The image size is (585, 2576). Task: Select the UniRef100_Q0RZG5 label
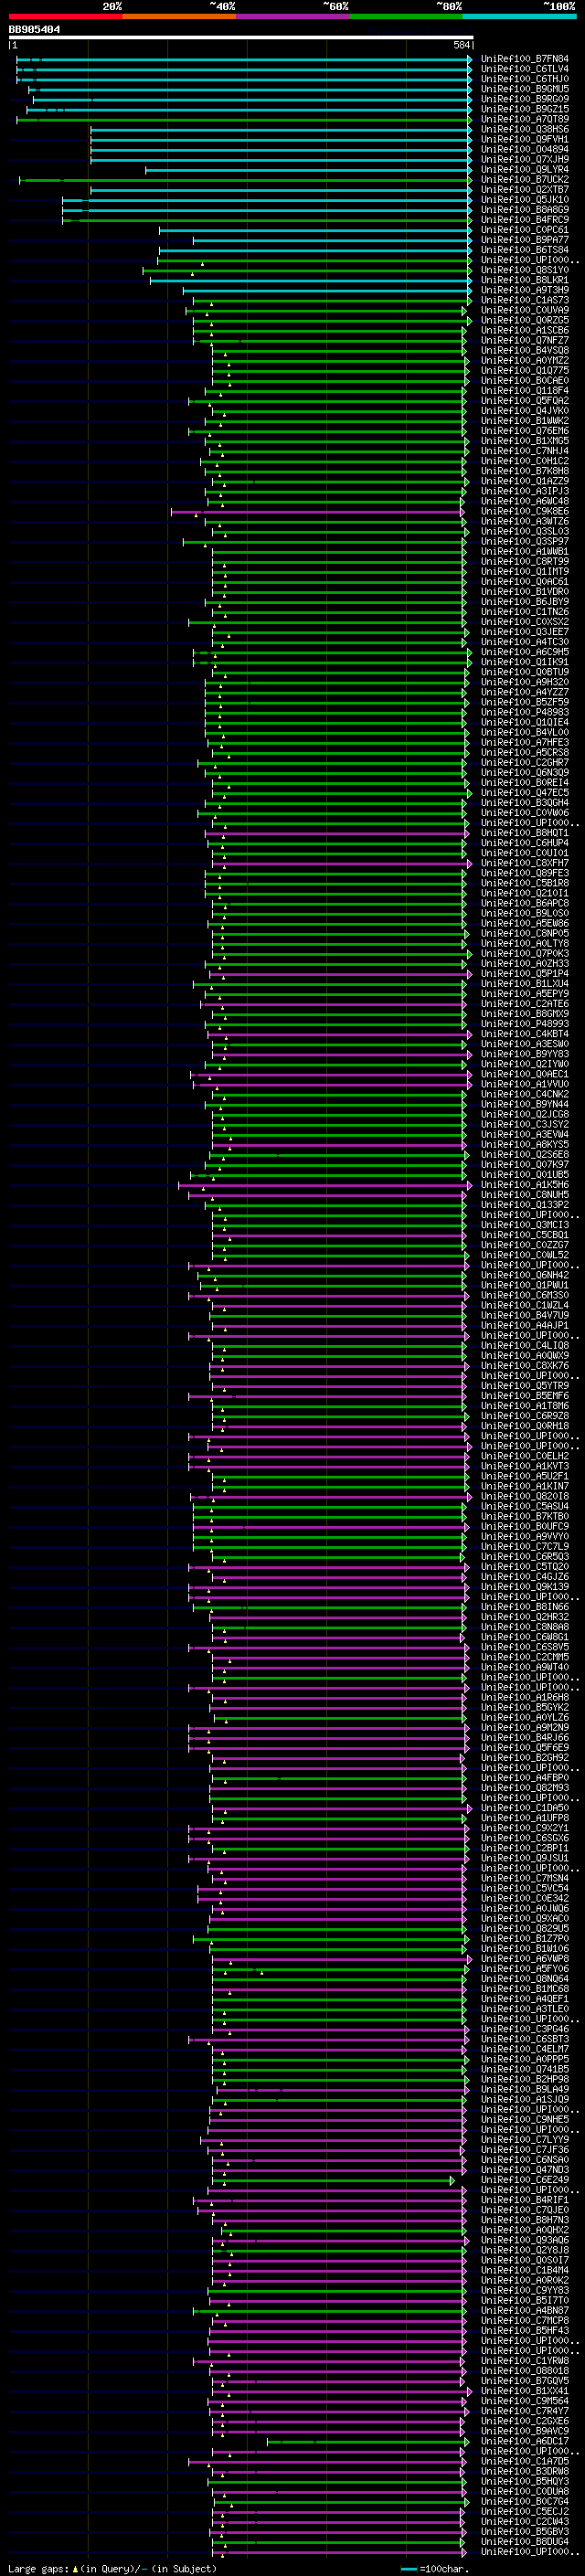tap(525, 320)
